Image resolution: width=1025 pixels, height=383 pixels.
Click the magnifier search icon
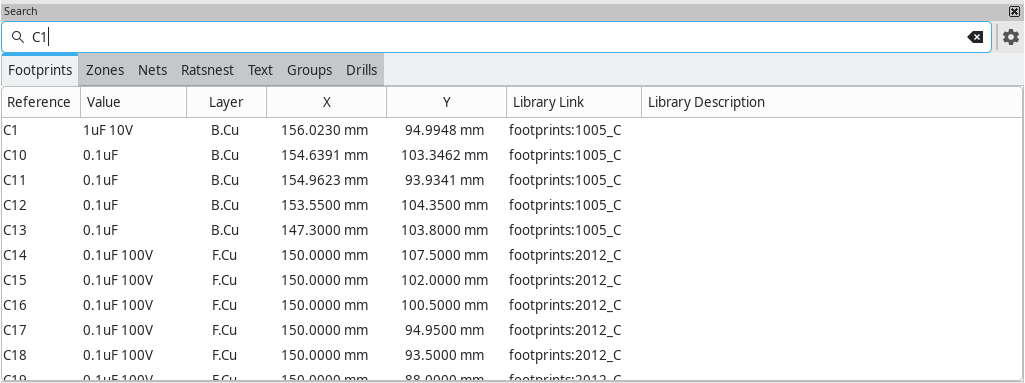pyautogui.click(x=18, y=37)
